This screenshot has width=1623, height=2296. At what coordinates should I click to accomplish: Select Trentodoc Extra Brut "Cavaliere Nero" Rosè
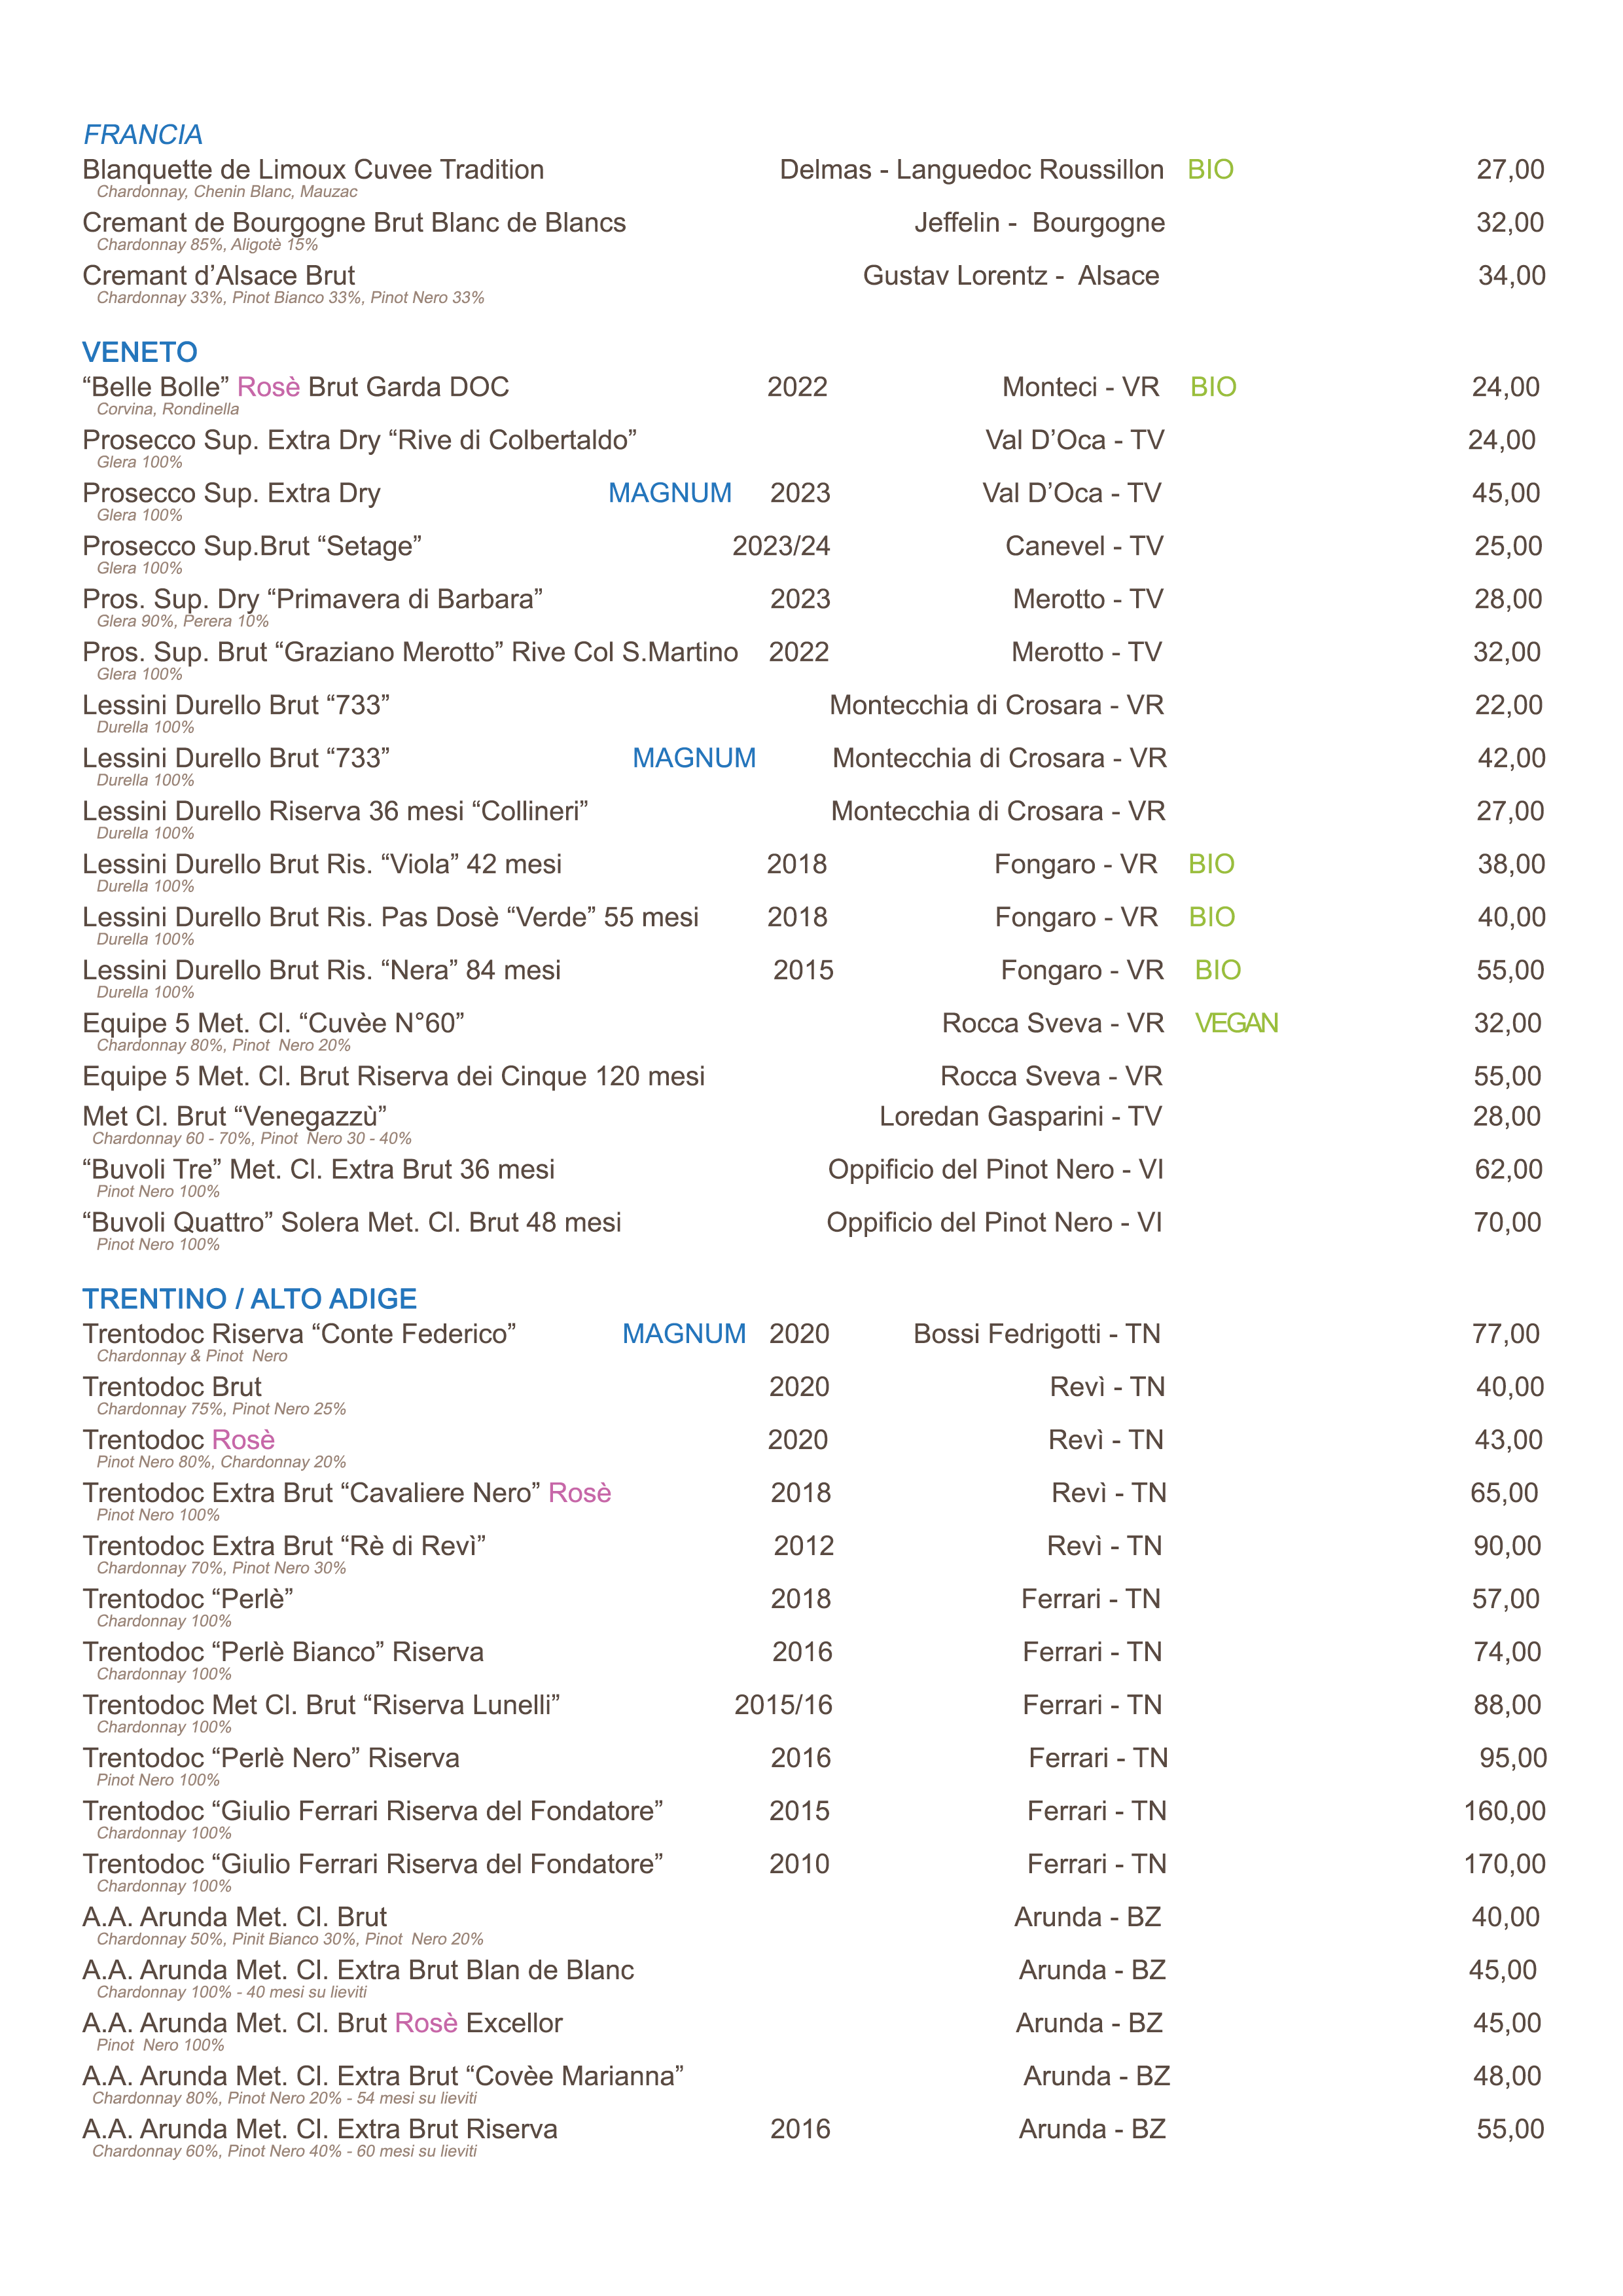click(347, 1493)
